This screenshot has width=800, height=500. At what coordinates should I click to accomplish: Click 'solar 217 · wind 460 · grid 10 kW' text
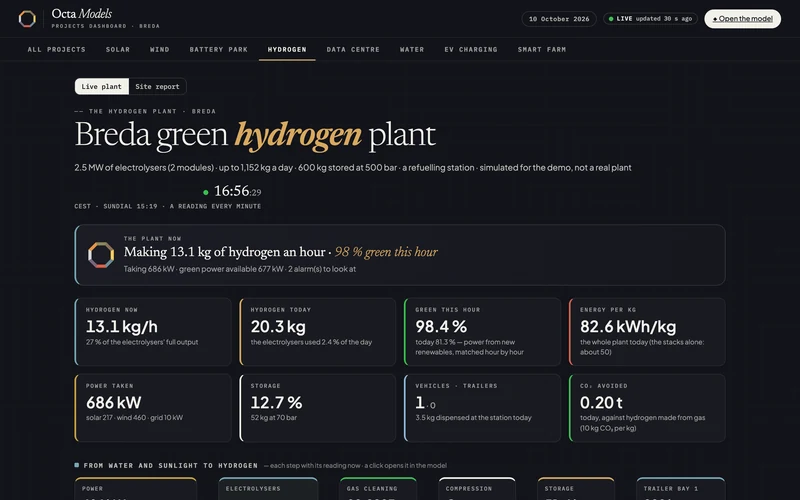[x=134, y=417]
